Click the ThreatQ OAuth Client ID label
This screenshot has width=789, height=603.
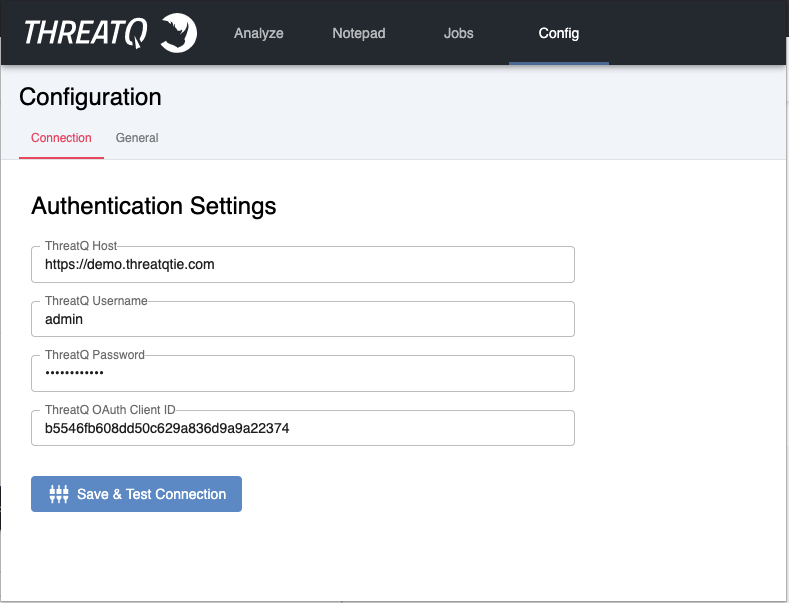[110, 410]
